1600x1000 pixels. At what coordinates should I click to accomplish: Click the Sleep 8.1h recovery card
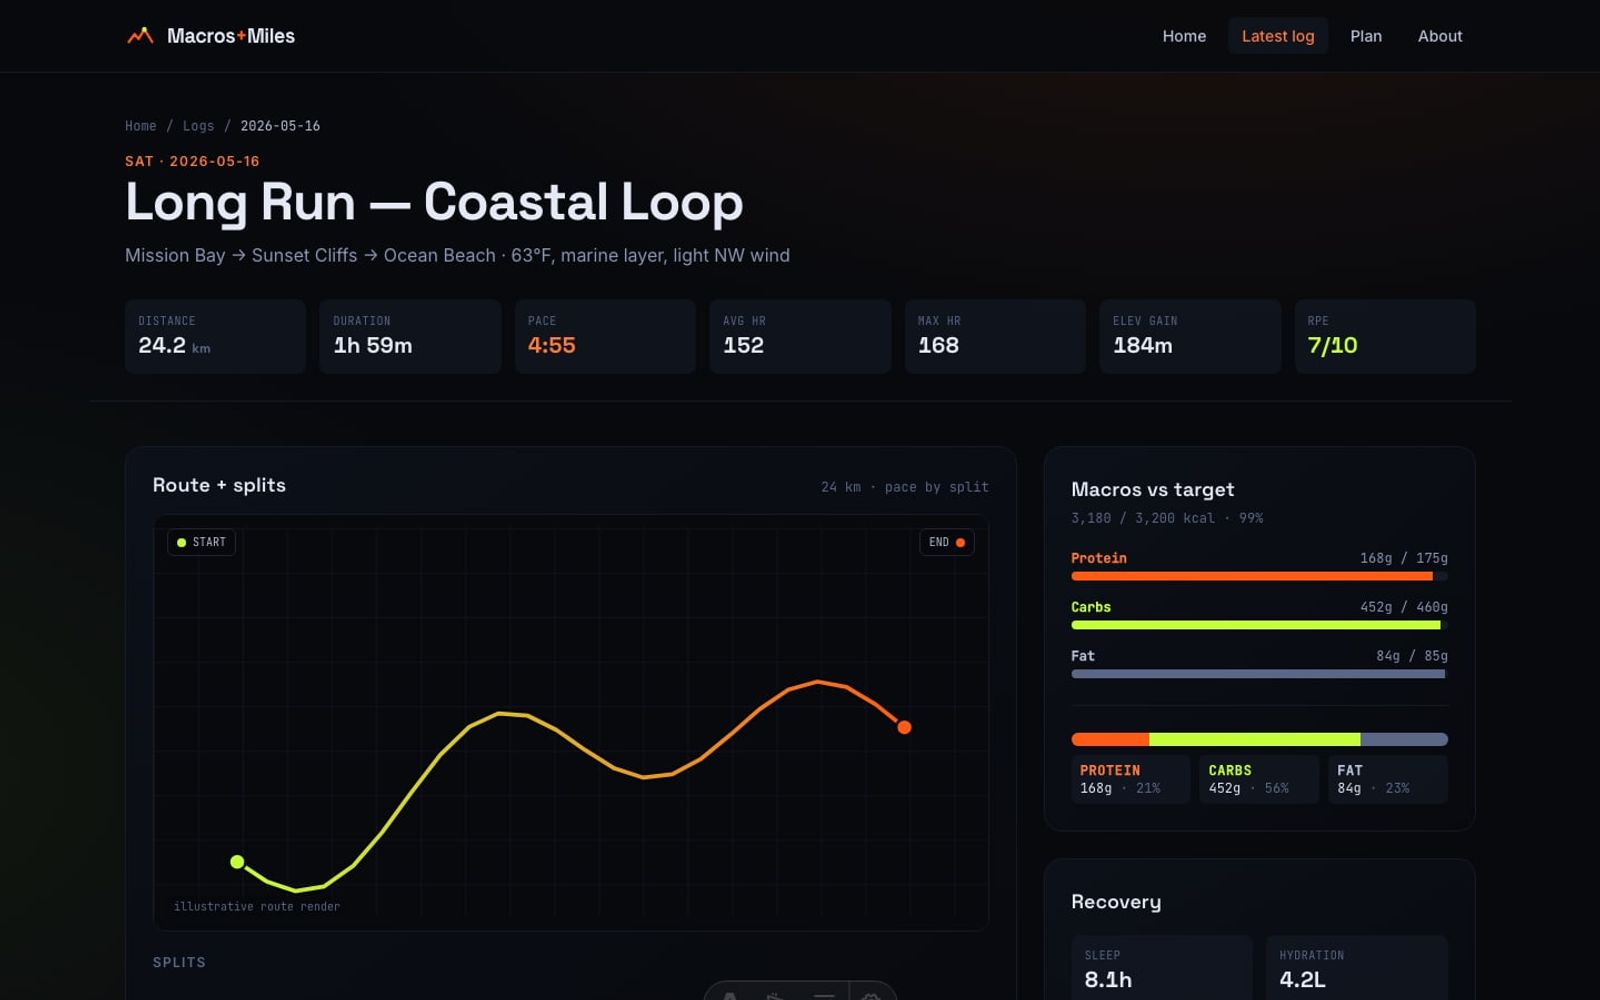(x=1162, y=968)
